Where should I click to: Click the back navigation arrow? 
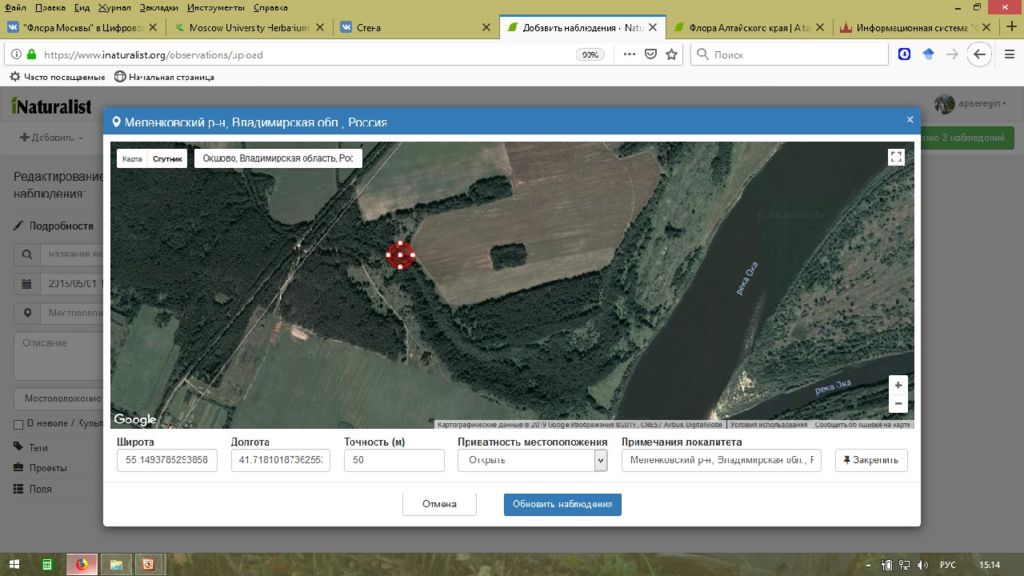click(x=980, y=55)
